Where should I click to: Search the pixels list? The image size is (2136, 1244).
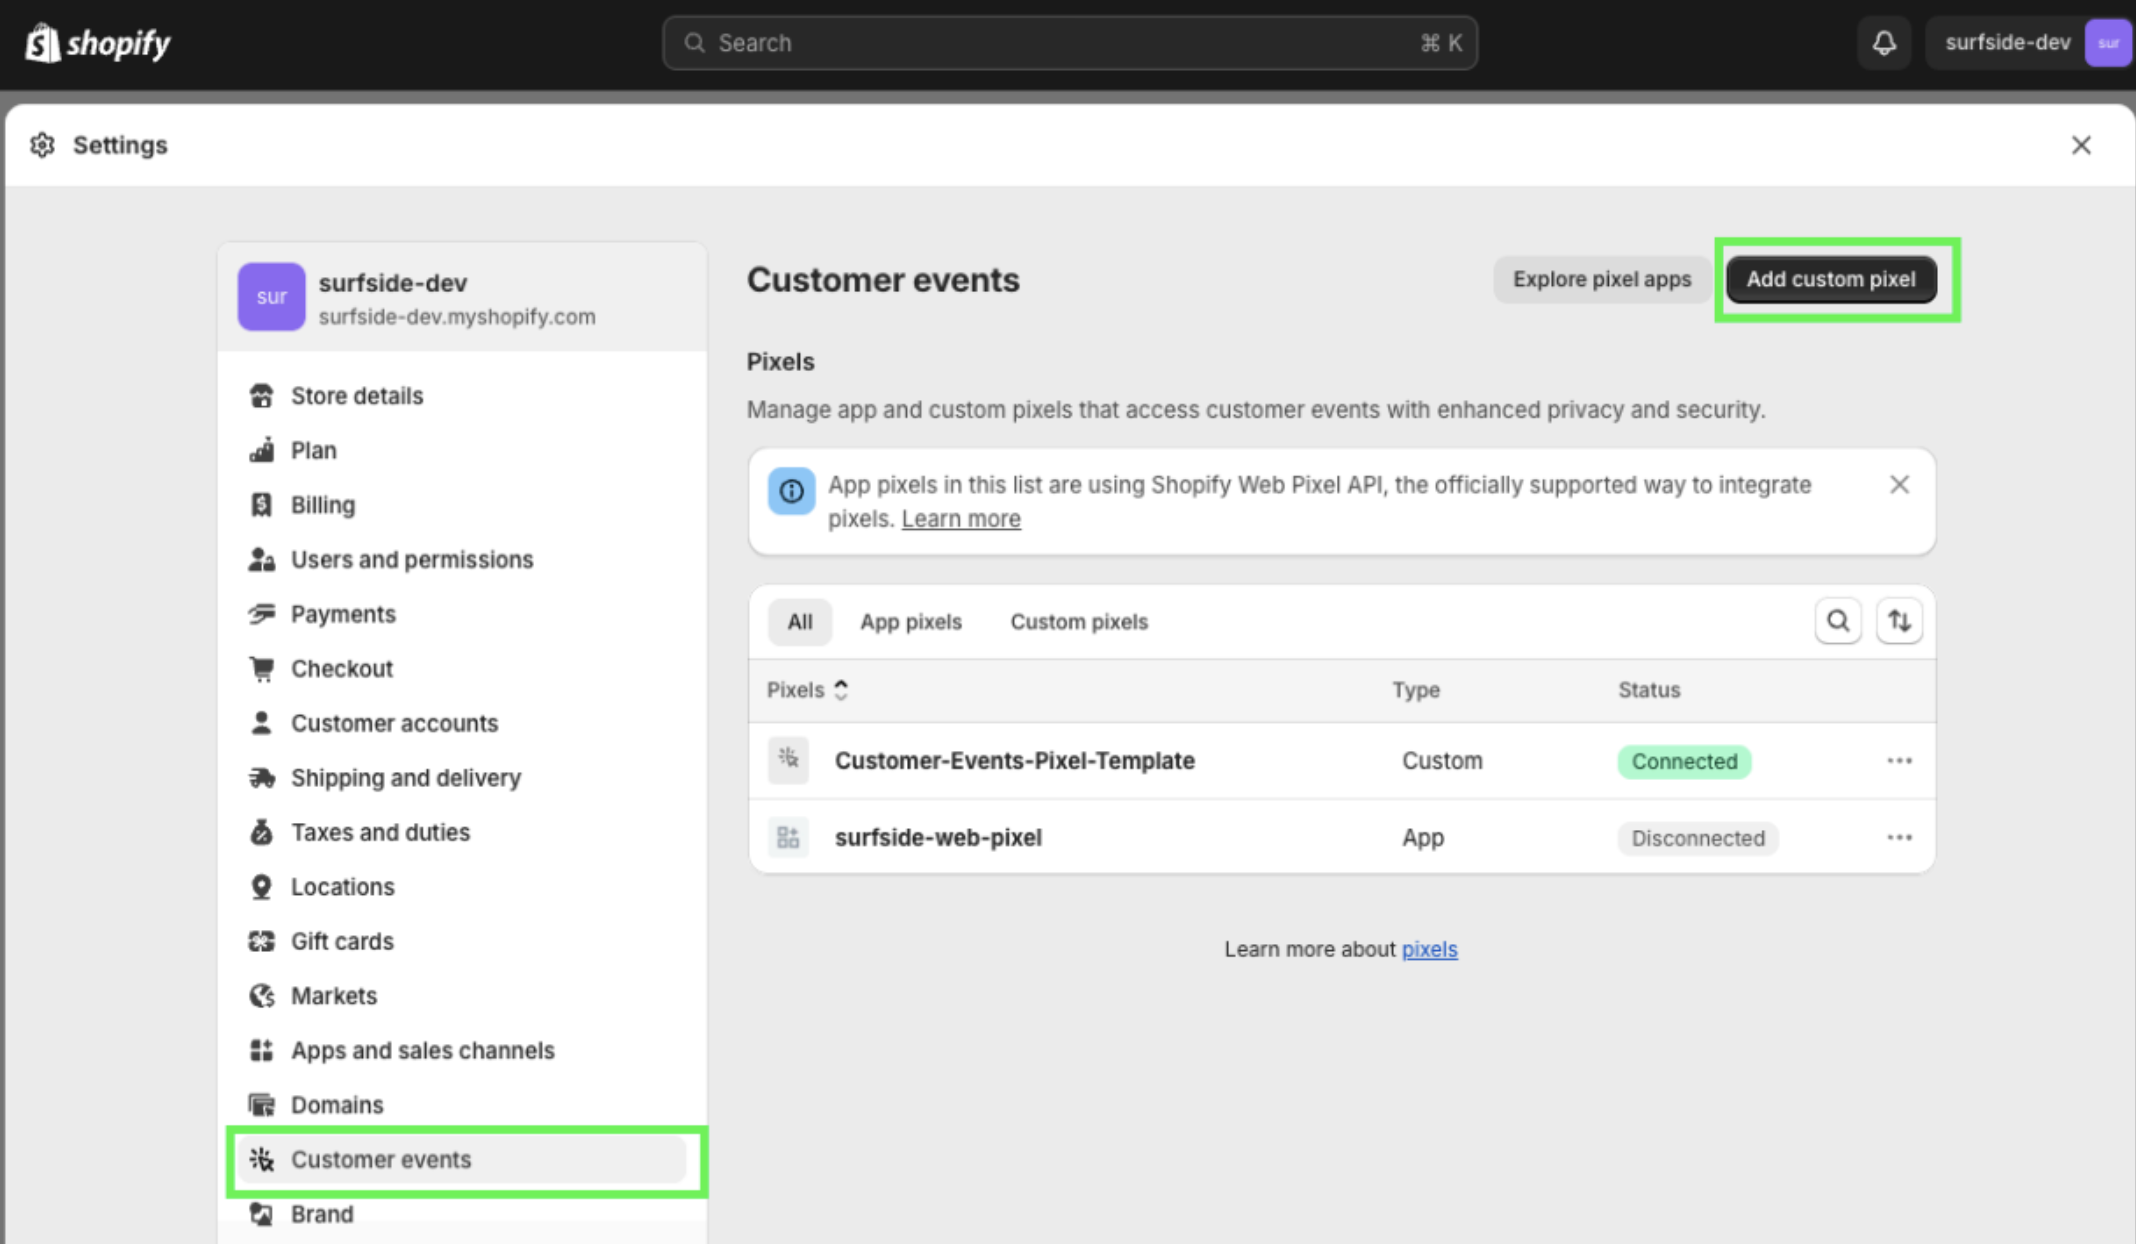(x=1837, y=621)
